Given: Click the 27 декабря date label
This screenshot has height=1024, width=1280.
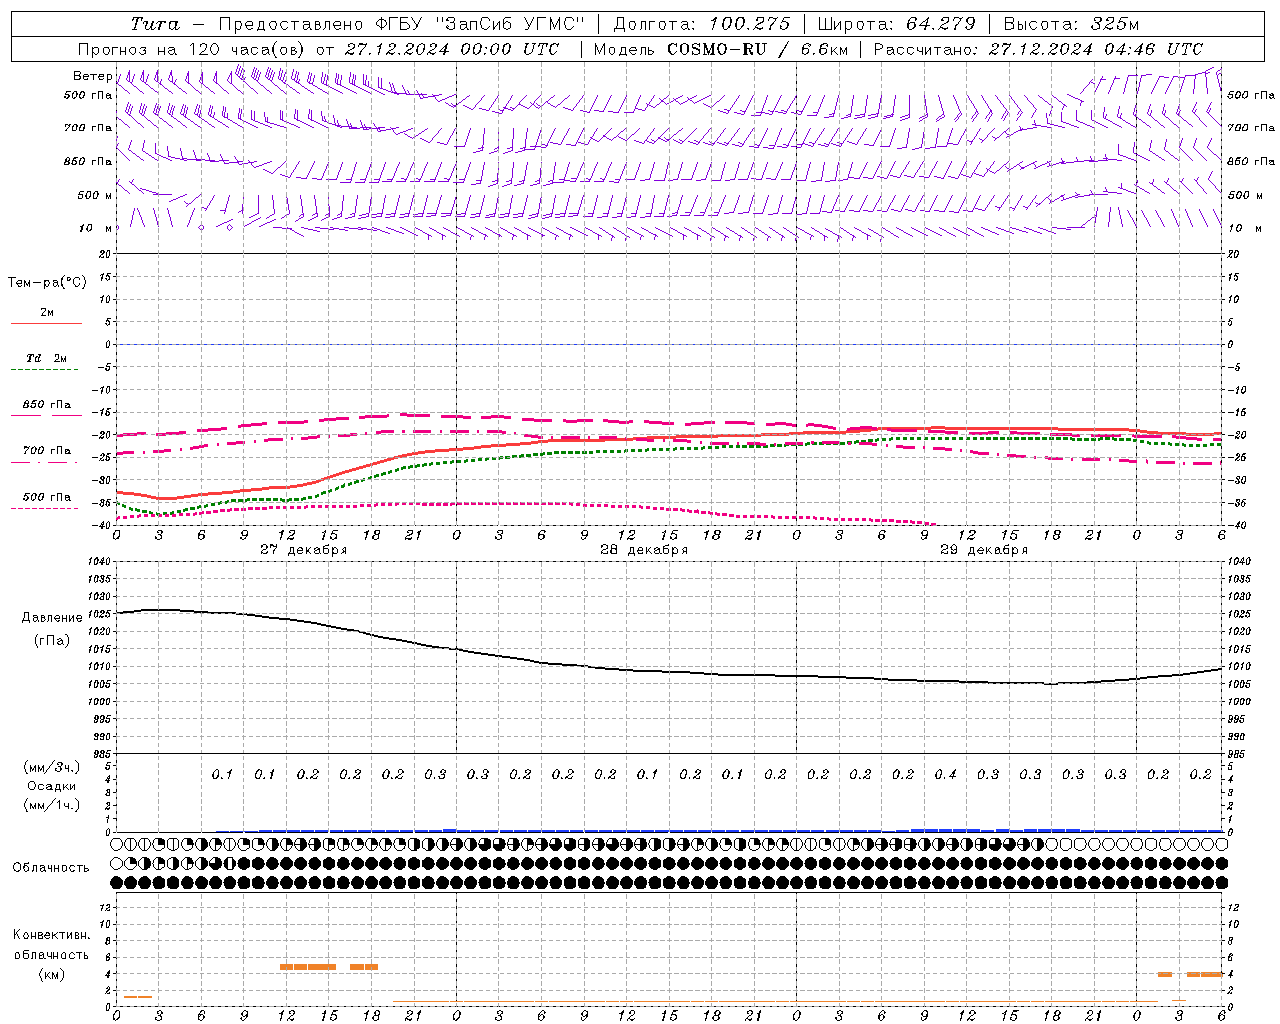Looking at the screenshot, I should tap(304, 550).
